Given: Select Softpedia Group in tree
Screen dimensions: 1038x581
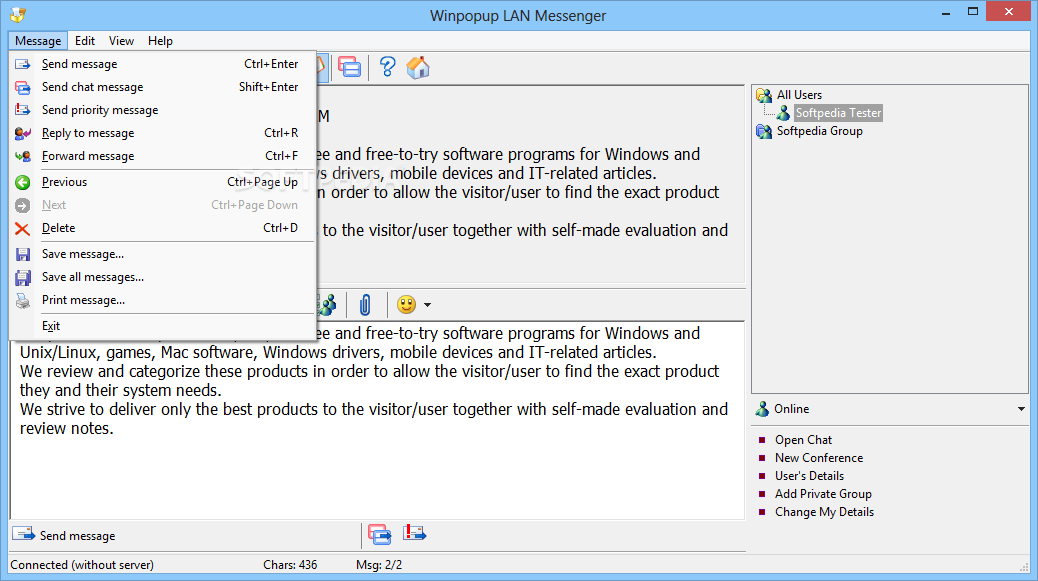Looking at the screenshot, I should (x=820, y=131).
